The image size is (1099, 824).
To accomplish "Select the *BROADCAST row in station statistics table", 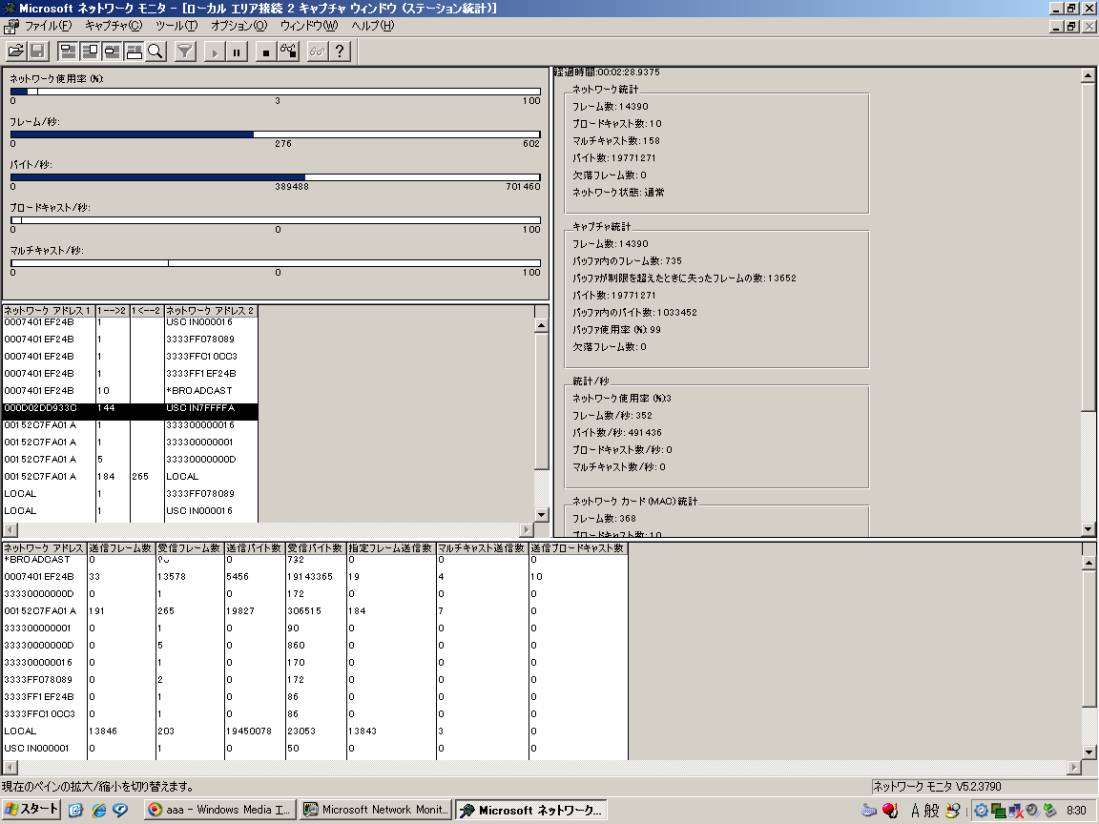I will 315,559.
